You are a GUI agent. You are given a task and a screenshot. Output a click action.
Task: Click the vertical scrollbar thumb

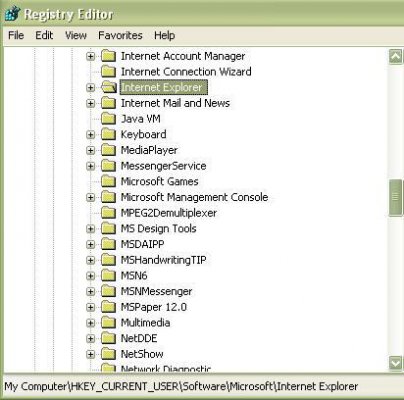pos(396,198)
